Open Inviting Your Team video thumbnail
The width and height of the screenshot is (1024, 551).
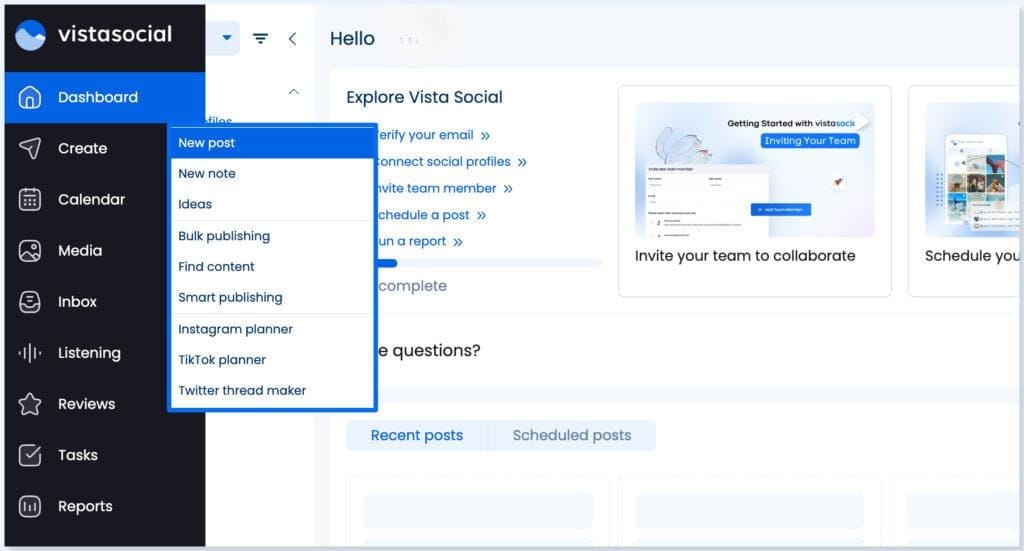(x=755, y=170)
